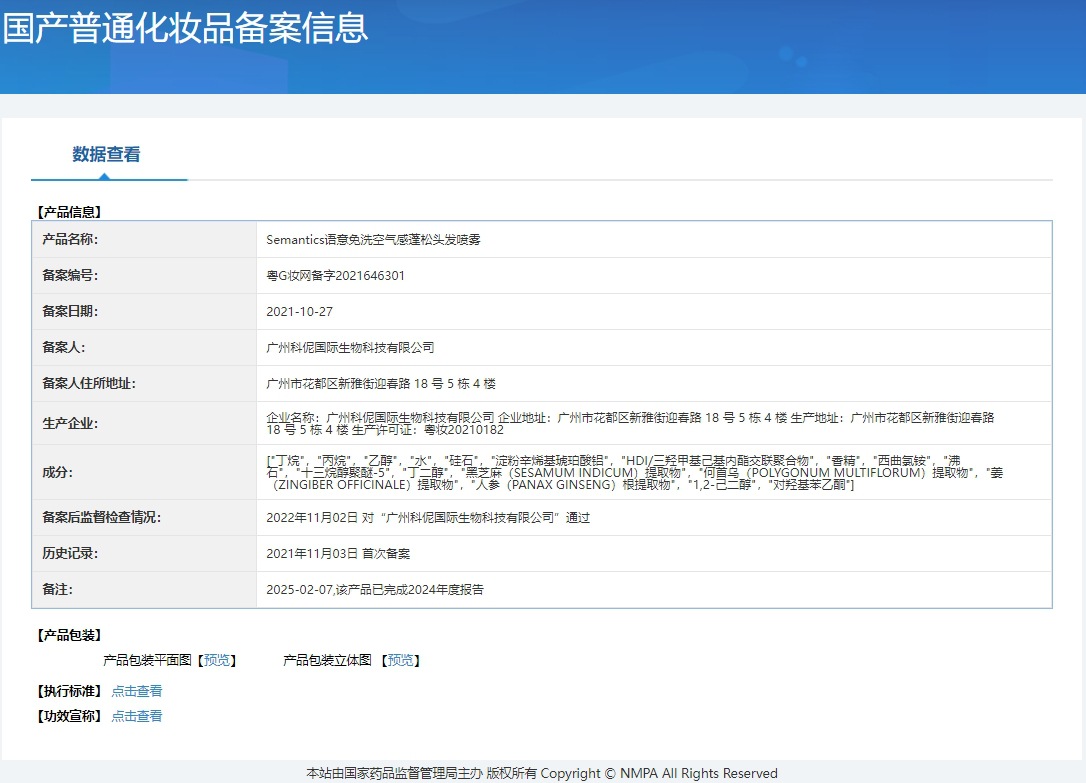Click the 【产品包装】 section heading
Screen dimensions: 1086x783
(x=69, y=635)
